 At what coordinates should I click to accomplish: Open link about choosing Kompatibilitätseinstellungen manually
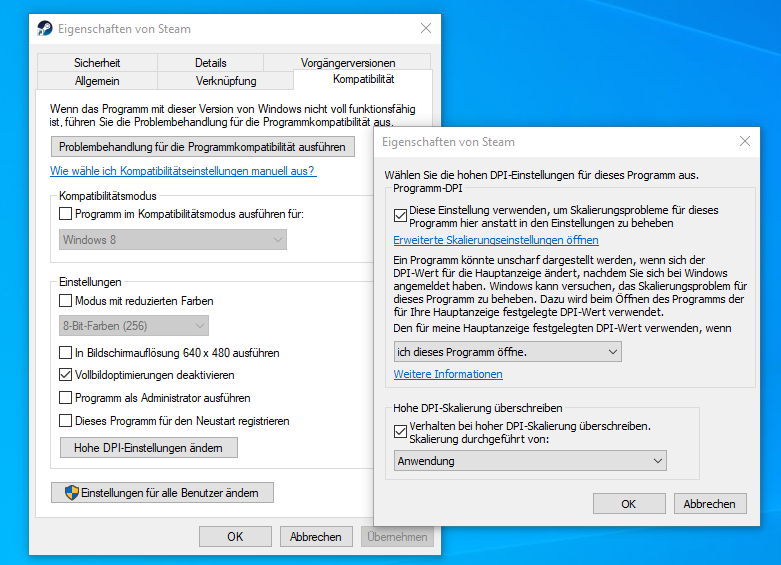click(x=183, y=171)
